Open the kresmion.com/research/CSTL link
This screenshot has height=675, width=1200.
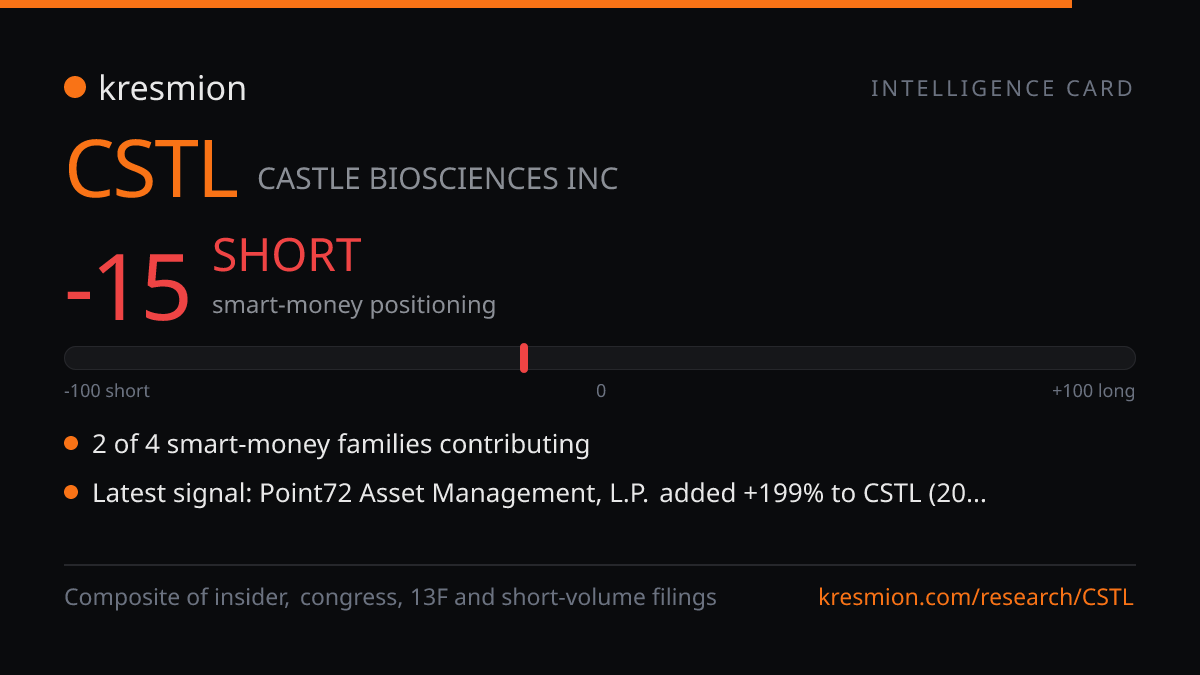tap(976, 598)
